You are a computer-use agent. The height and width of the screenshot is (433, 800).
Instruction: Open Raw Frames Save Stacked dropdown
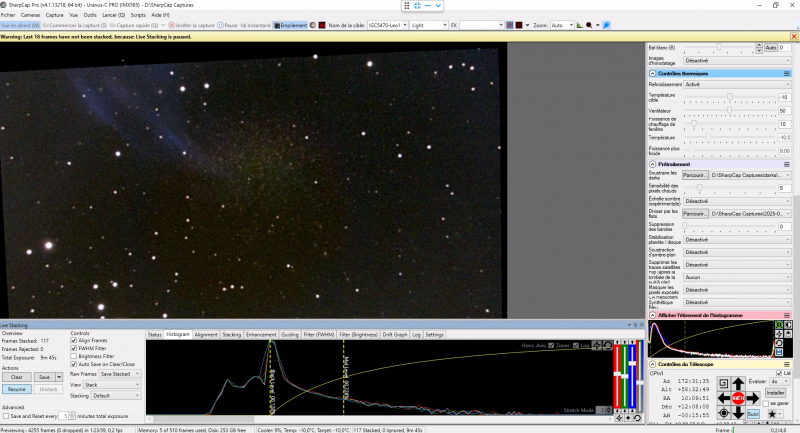point(120,374)
